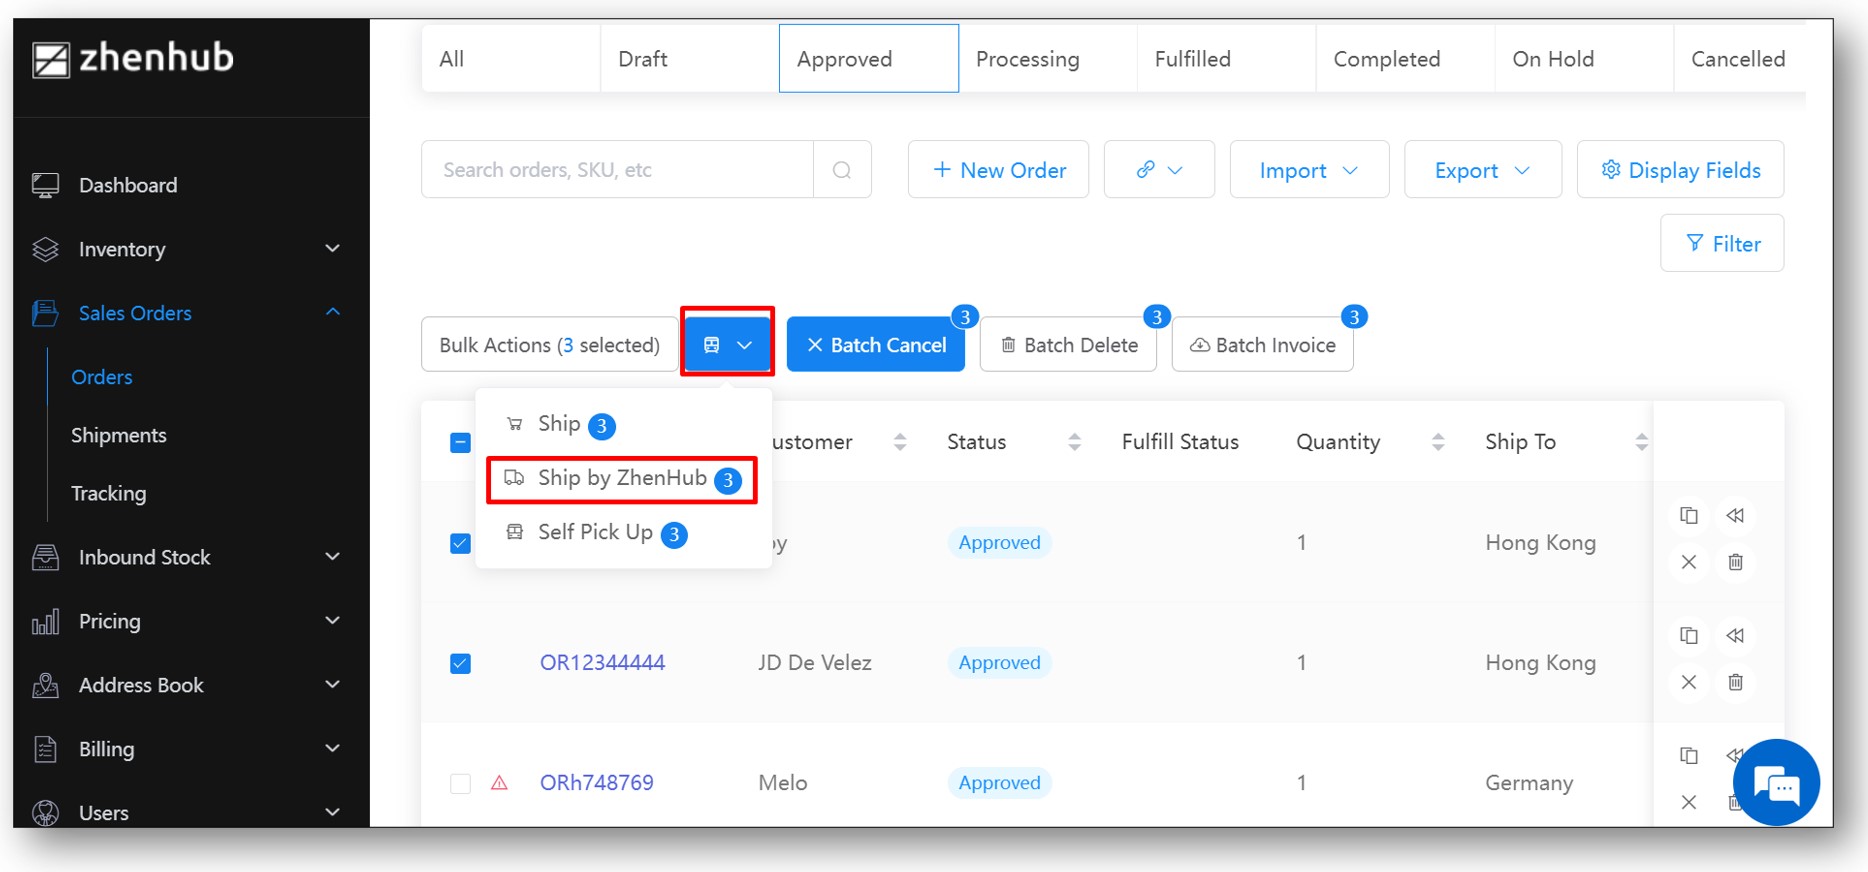Choose Ship by ZhenHub option
Image resolution: width=1868 pixels, height=872 pixels.
coord(622,479)
